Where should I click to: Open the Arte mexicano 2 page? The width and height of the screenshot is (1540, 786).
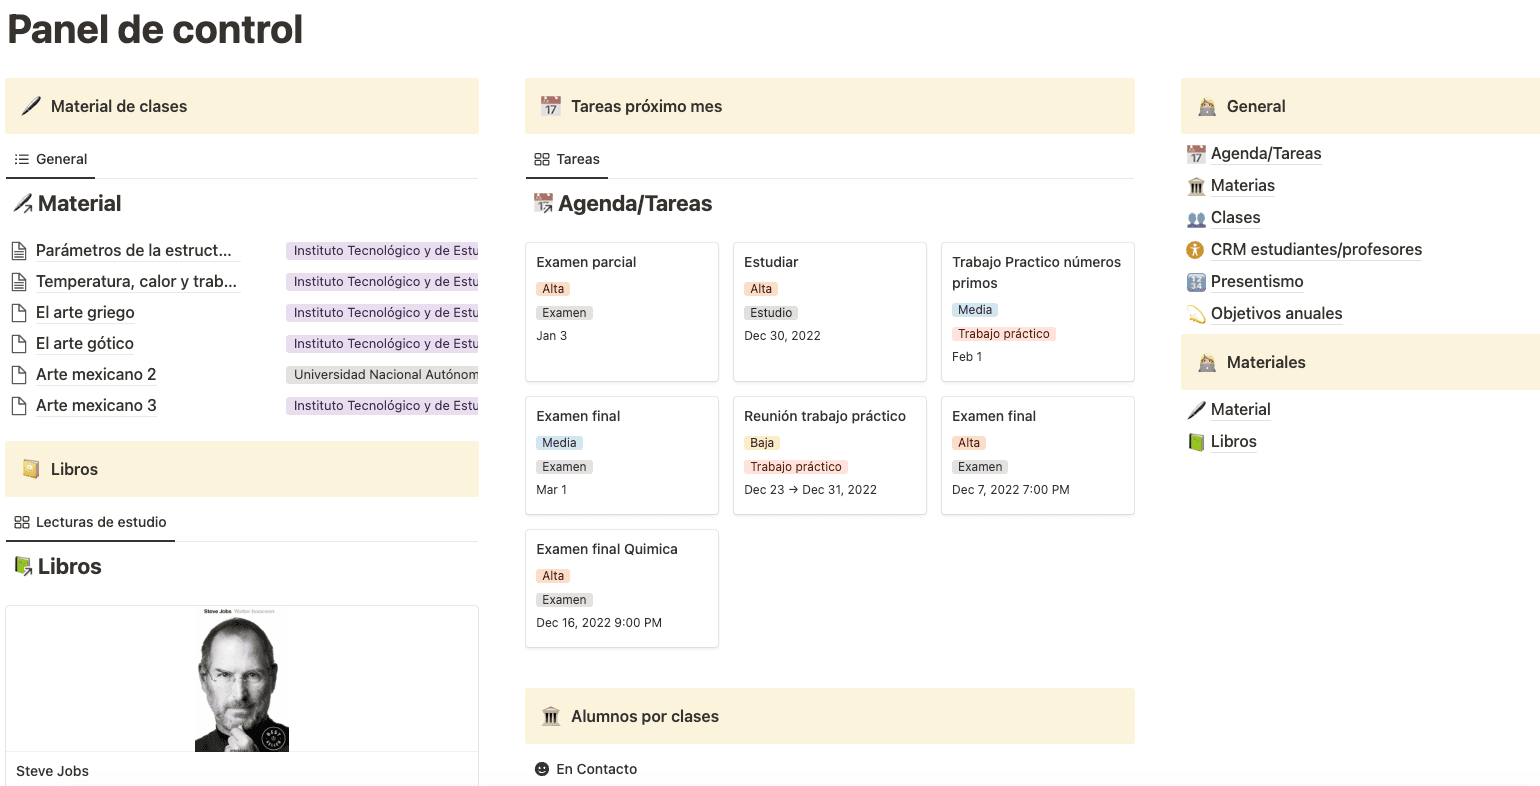coord(96,375)
